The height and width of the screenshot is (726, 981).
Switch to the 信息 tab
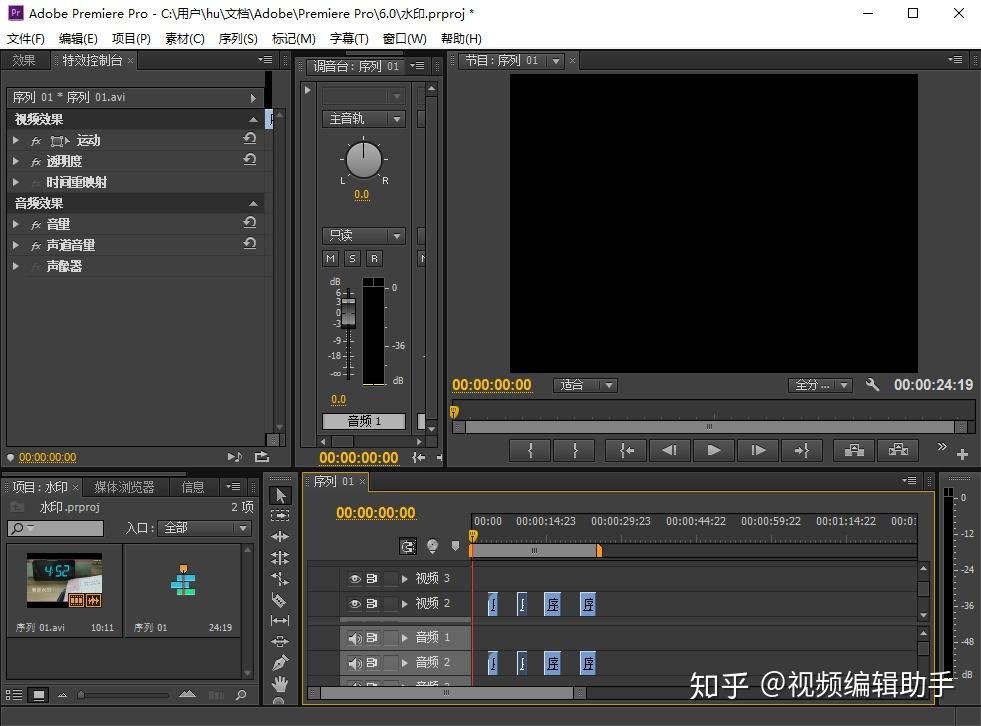(193, 487)
